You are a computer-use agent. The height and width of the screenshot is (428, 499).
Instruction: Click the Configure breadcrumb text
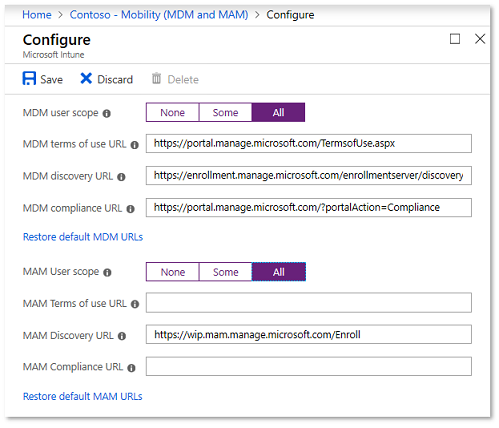pos(290,15)
